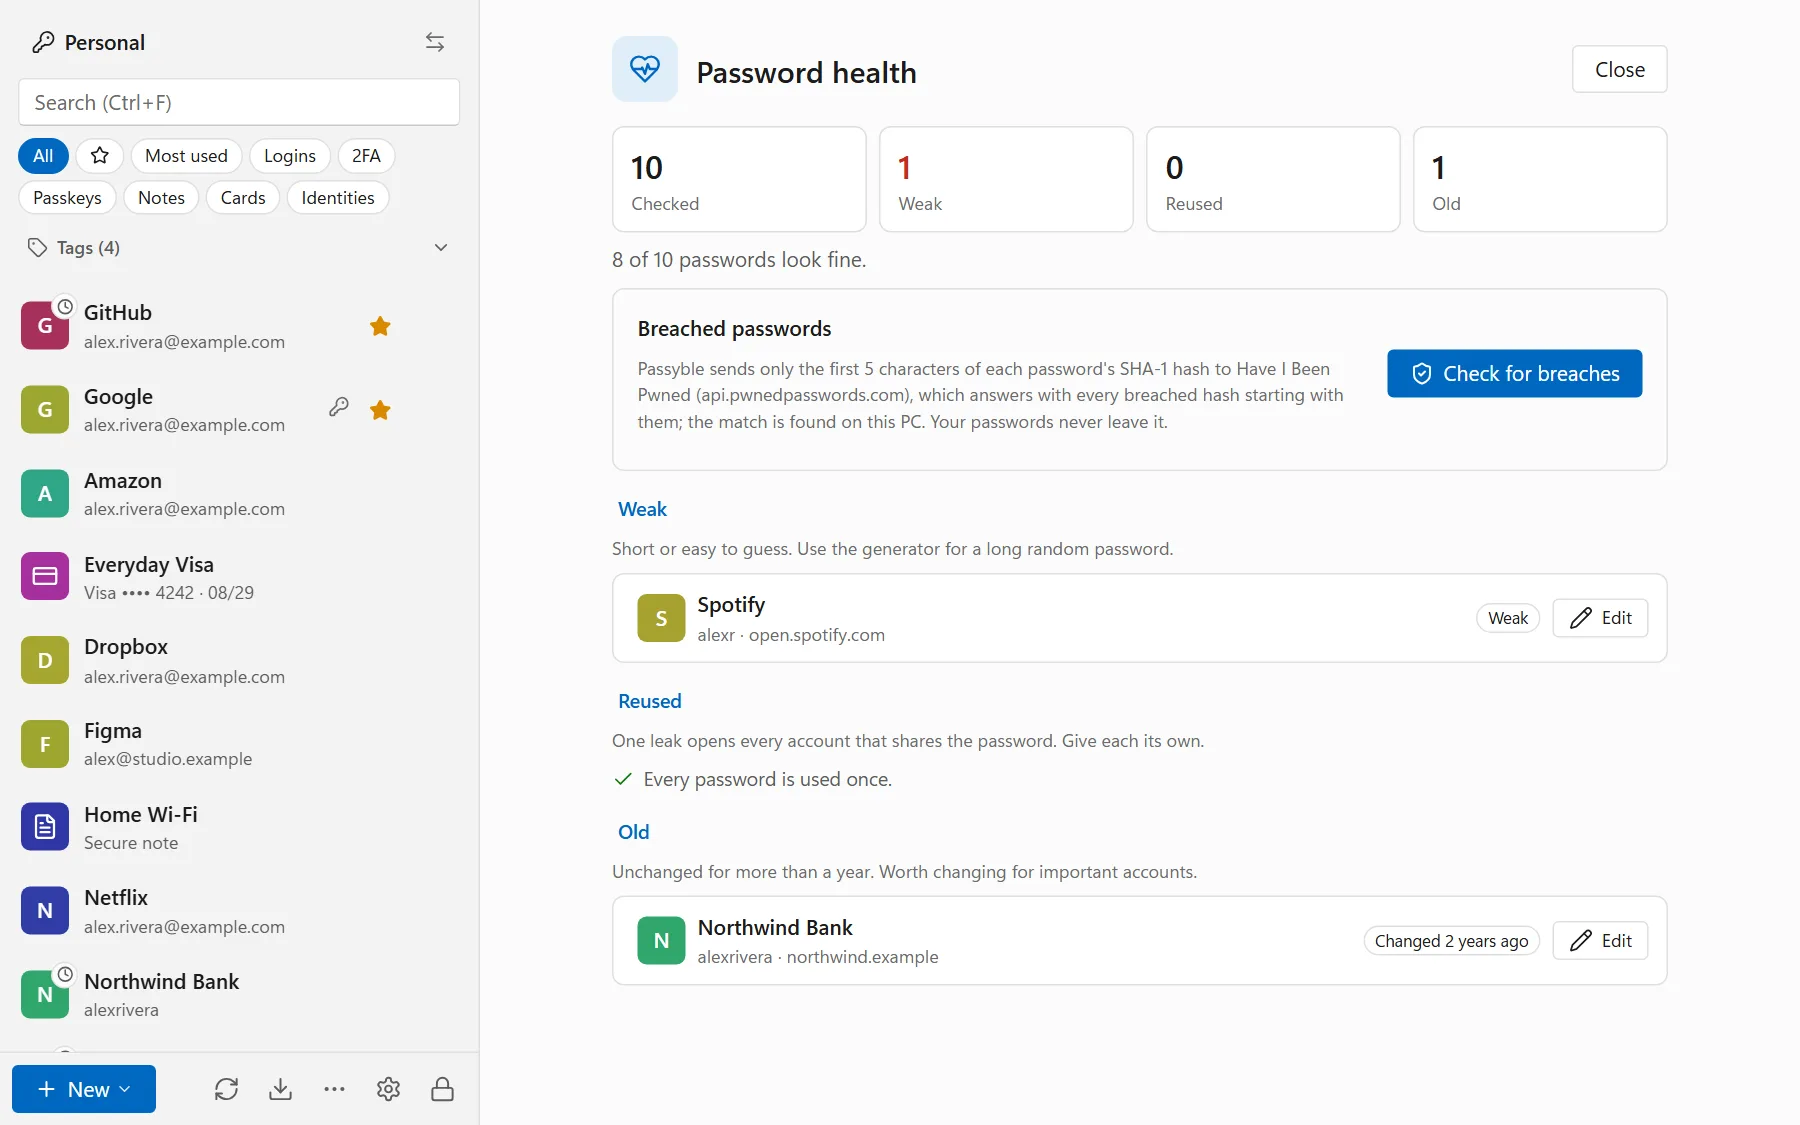Click the passkey key icon on Google
The width and height of the screenshot is (1800, 1125).
(339, 407)
